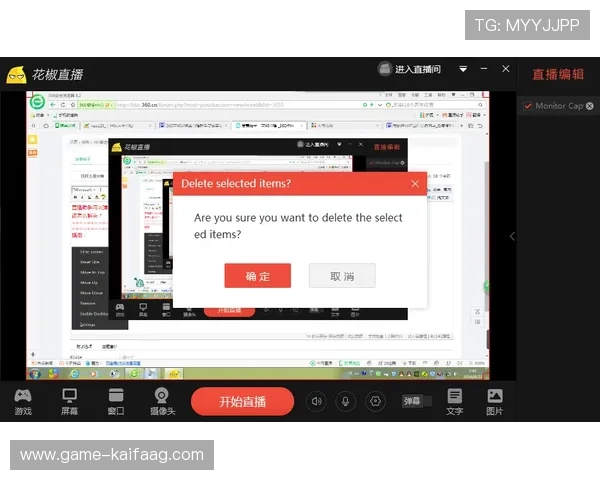The width and height of the screenshot is (600, 480).
Task: Click 进入直播间 to enter live room
Action: (409, 70)
